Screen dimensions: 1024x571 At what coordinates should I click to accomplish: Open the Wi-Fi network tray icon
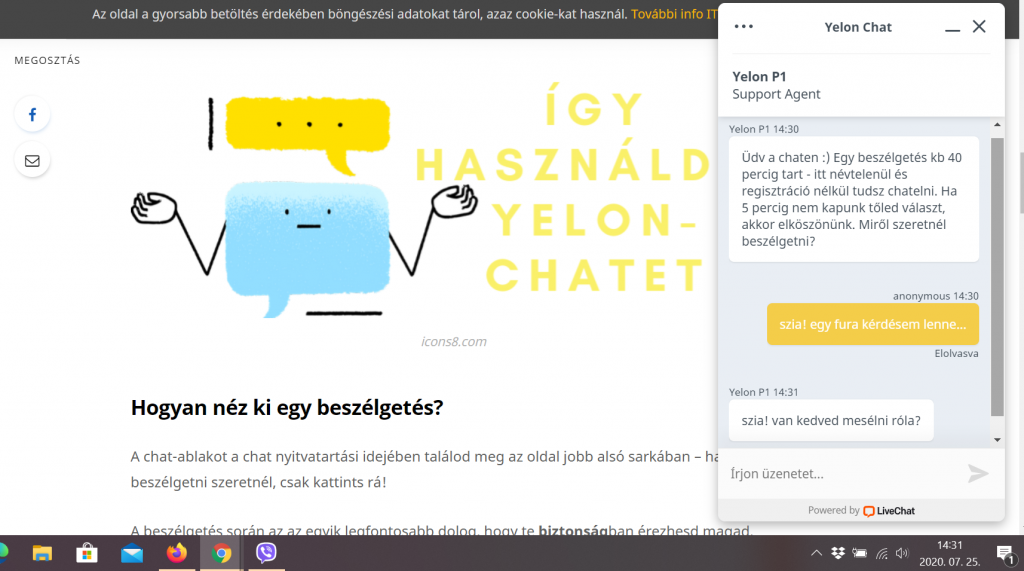point(882,554)
